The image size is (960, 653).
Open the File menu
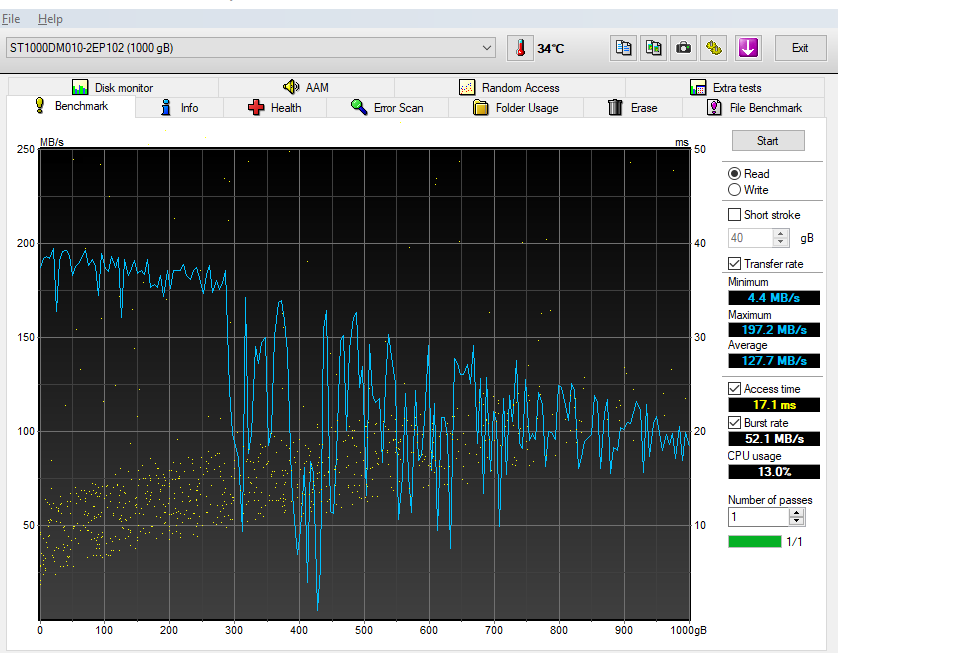11,19
